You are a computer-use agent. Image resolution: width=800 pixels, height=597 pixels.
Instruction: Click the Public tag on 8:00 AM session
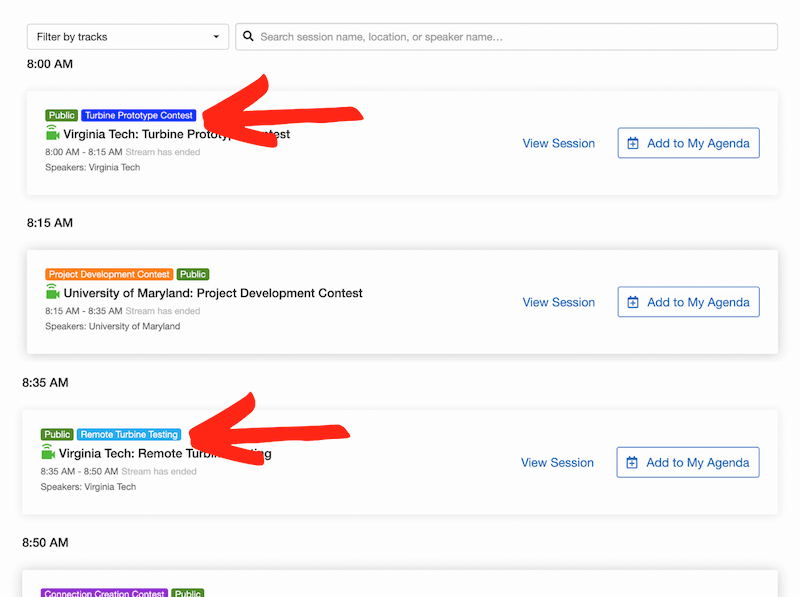(62, 116)
